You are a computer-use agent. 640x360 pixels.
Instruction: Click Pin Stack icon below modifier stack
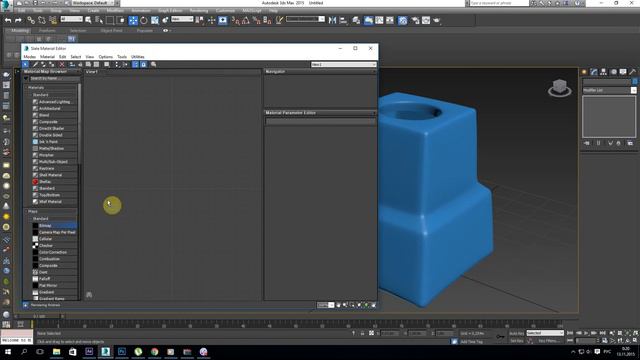587,143
